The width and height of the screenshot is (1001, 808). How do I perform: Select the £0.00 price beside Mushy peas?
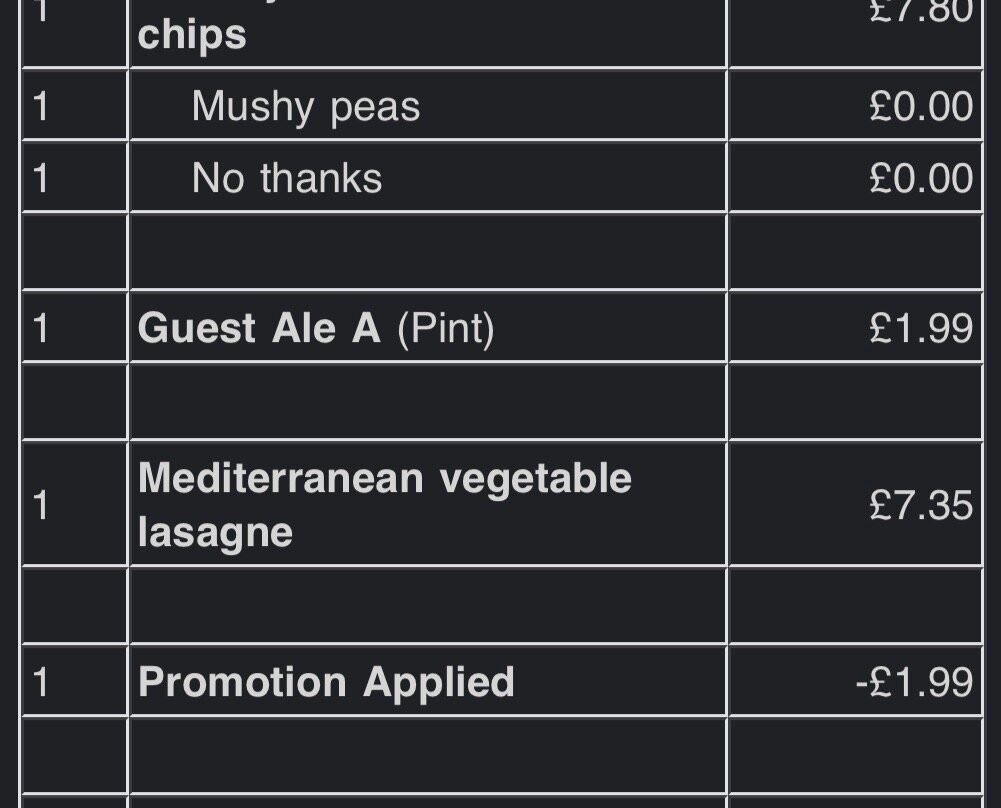pyautogui.click(x=920, y=106)
